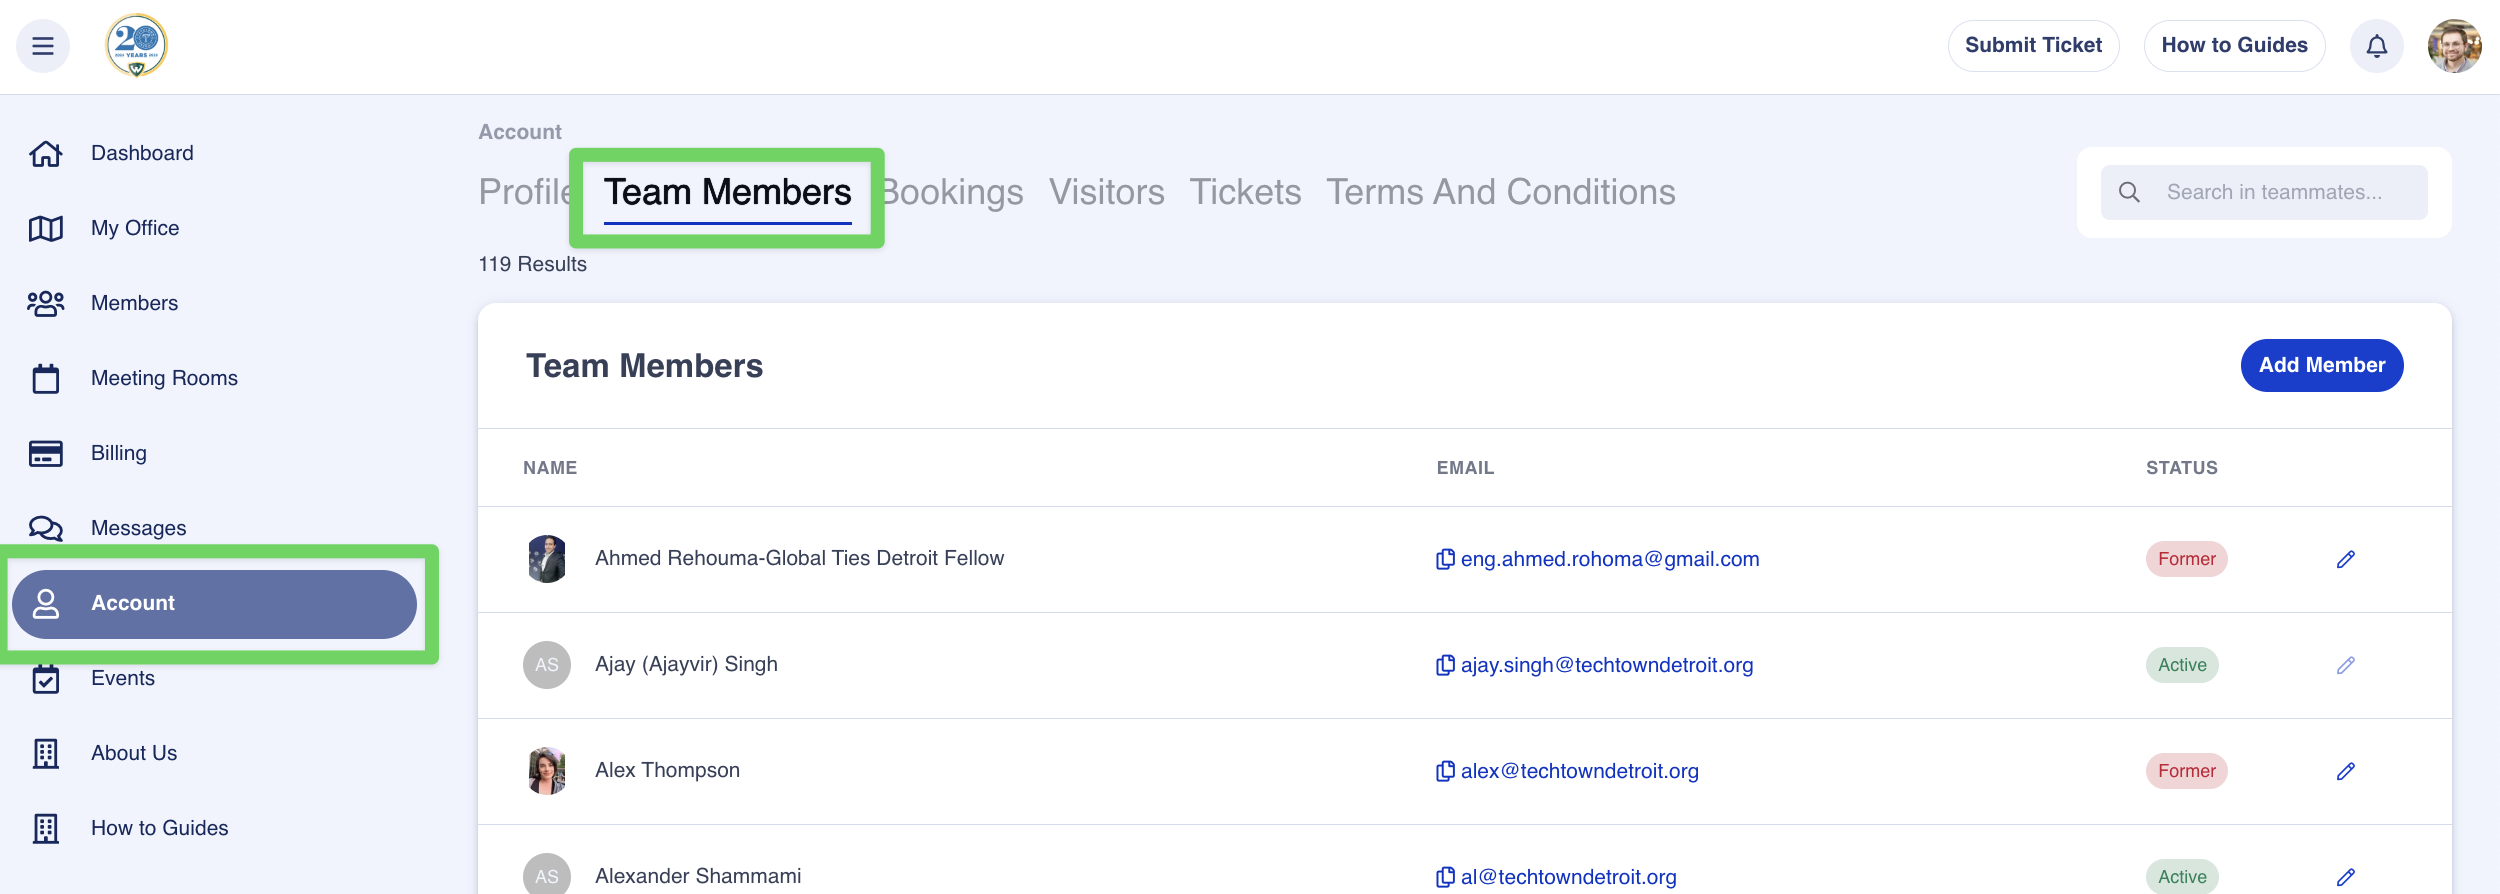The width and height of the screenshot is (2500, 894).
Task: Click edit pencil for Alexander Shammami
Action: [2345, 877]
